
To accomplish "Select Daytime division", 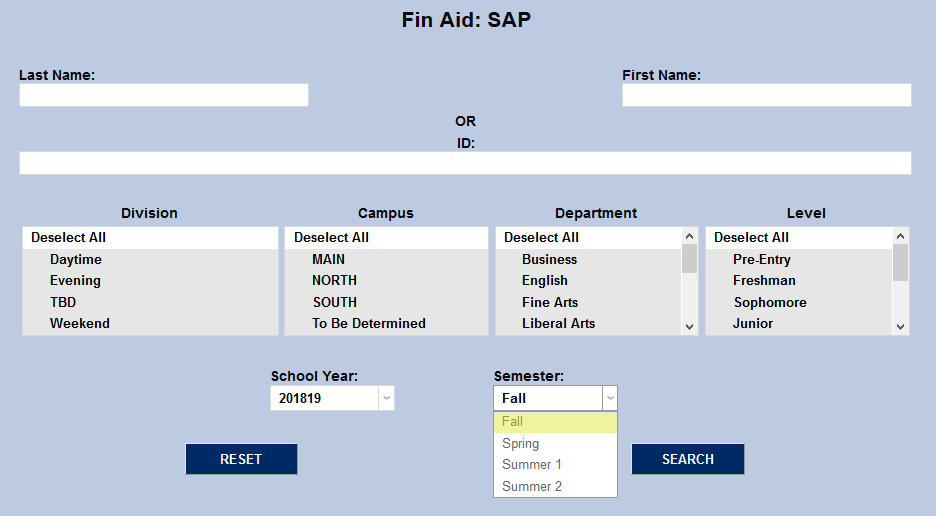I will (150, 260).
